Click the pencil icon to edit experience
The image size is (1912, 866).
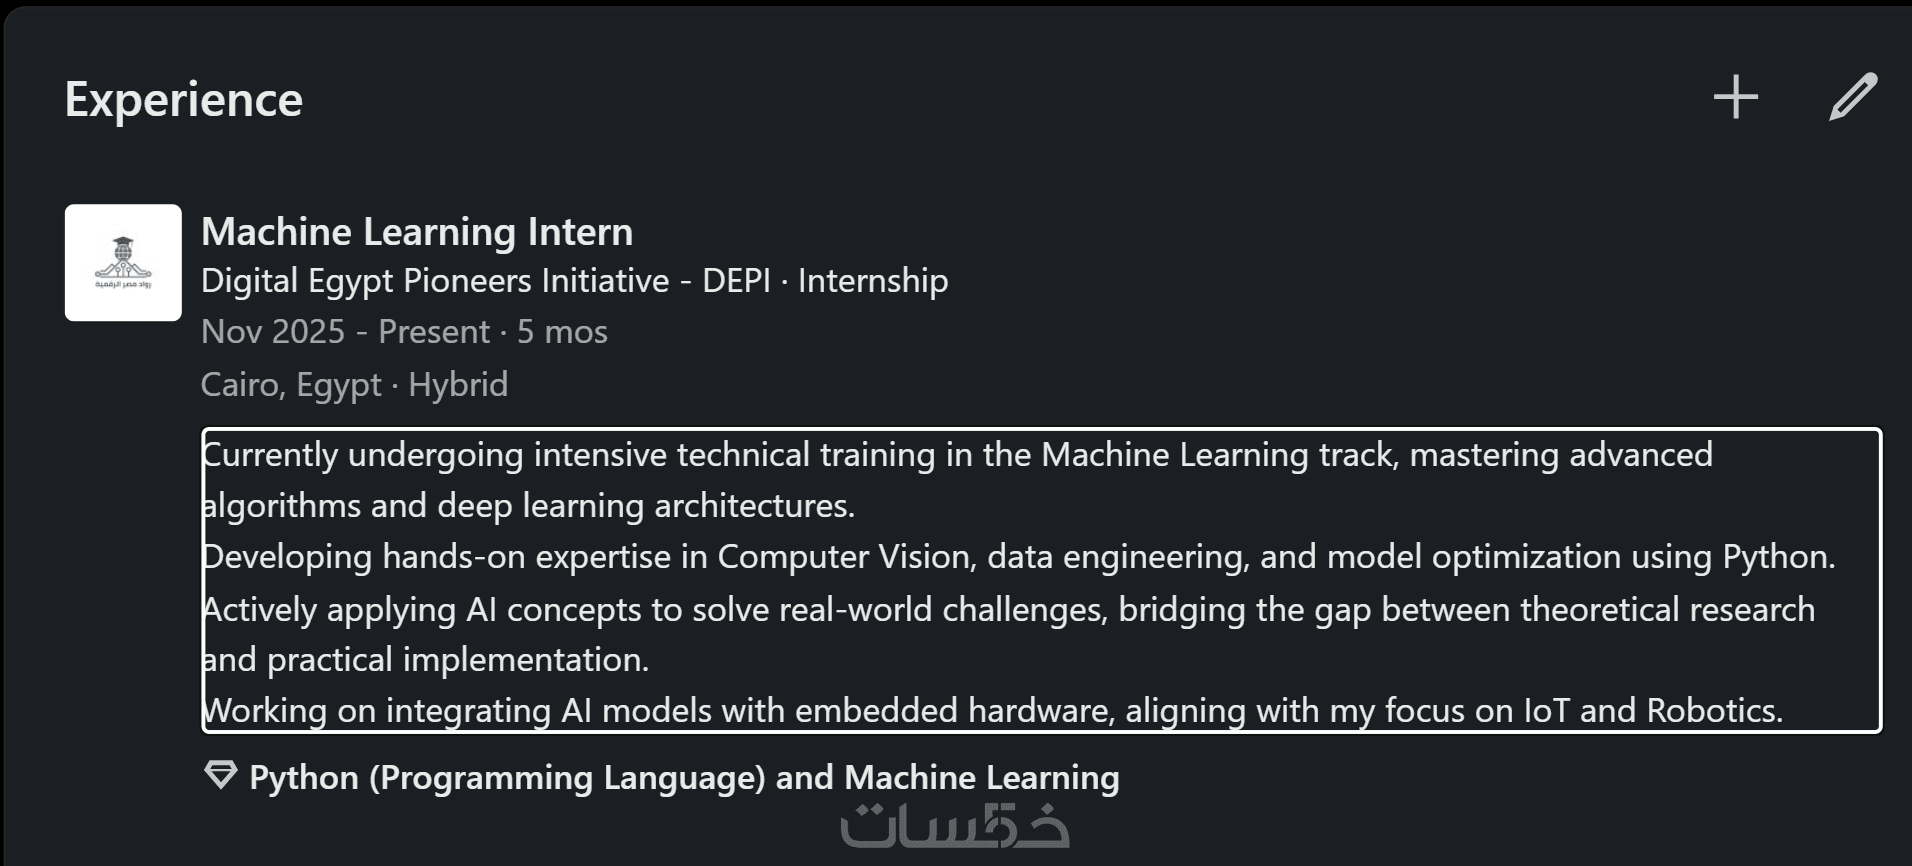[x=1852, y=98]
